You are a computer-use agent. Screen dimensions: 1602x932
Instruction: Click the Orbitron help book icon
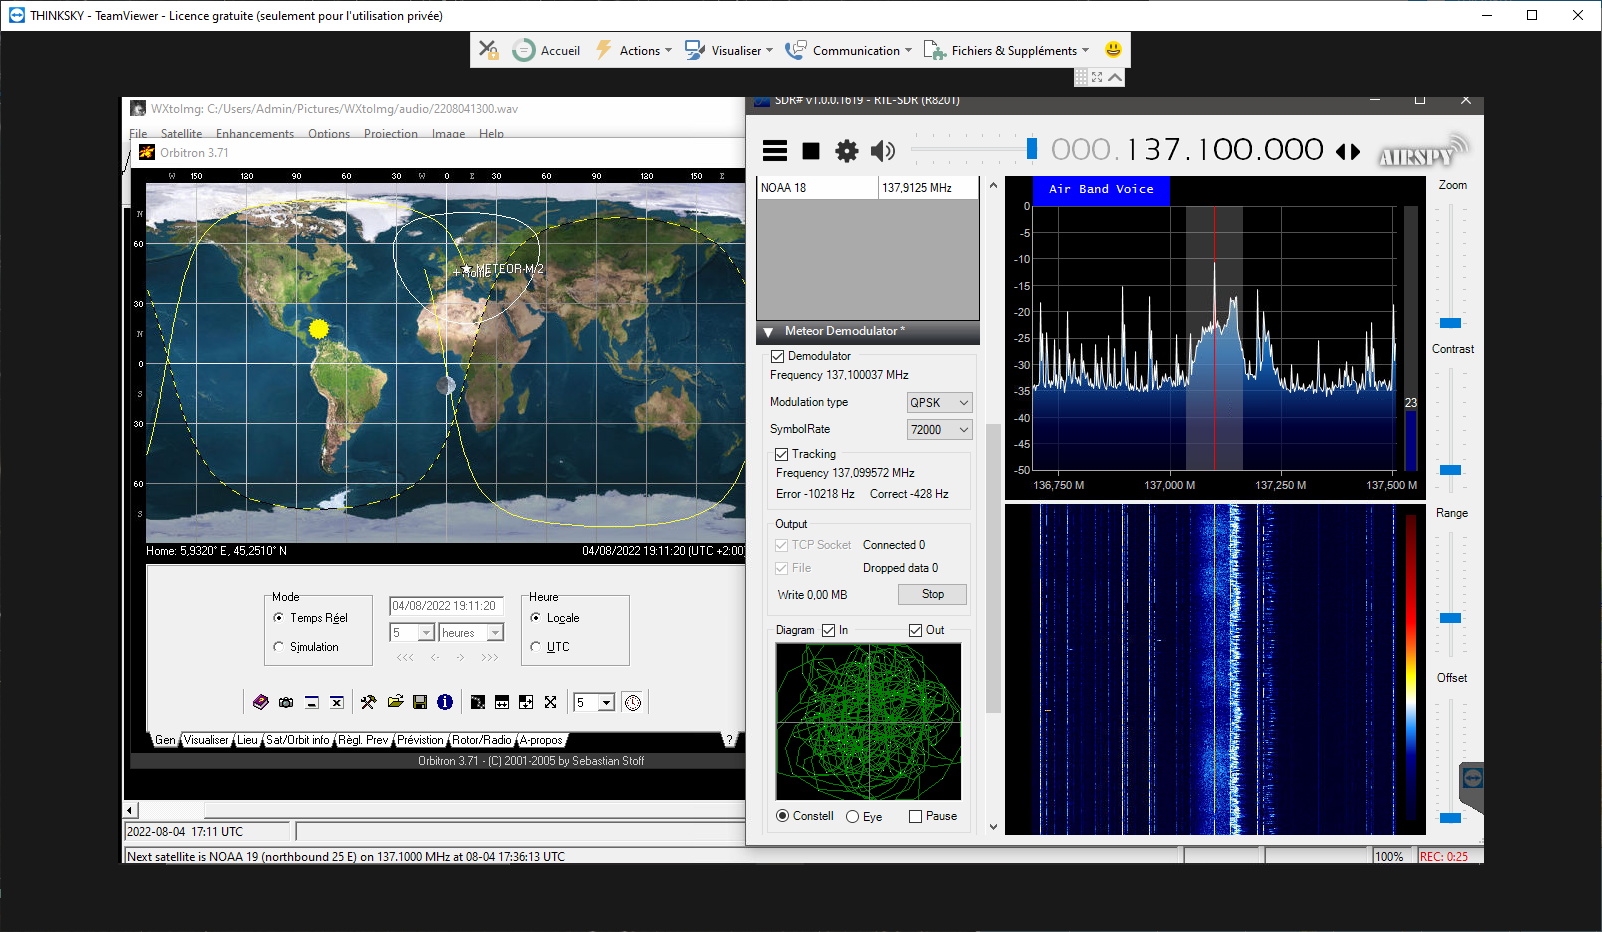click(261, 702)
